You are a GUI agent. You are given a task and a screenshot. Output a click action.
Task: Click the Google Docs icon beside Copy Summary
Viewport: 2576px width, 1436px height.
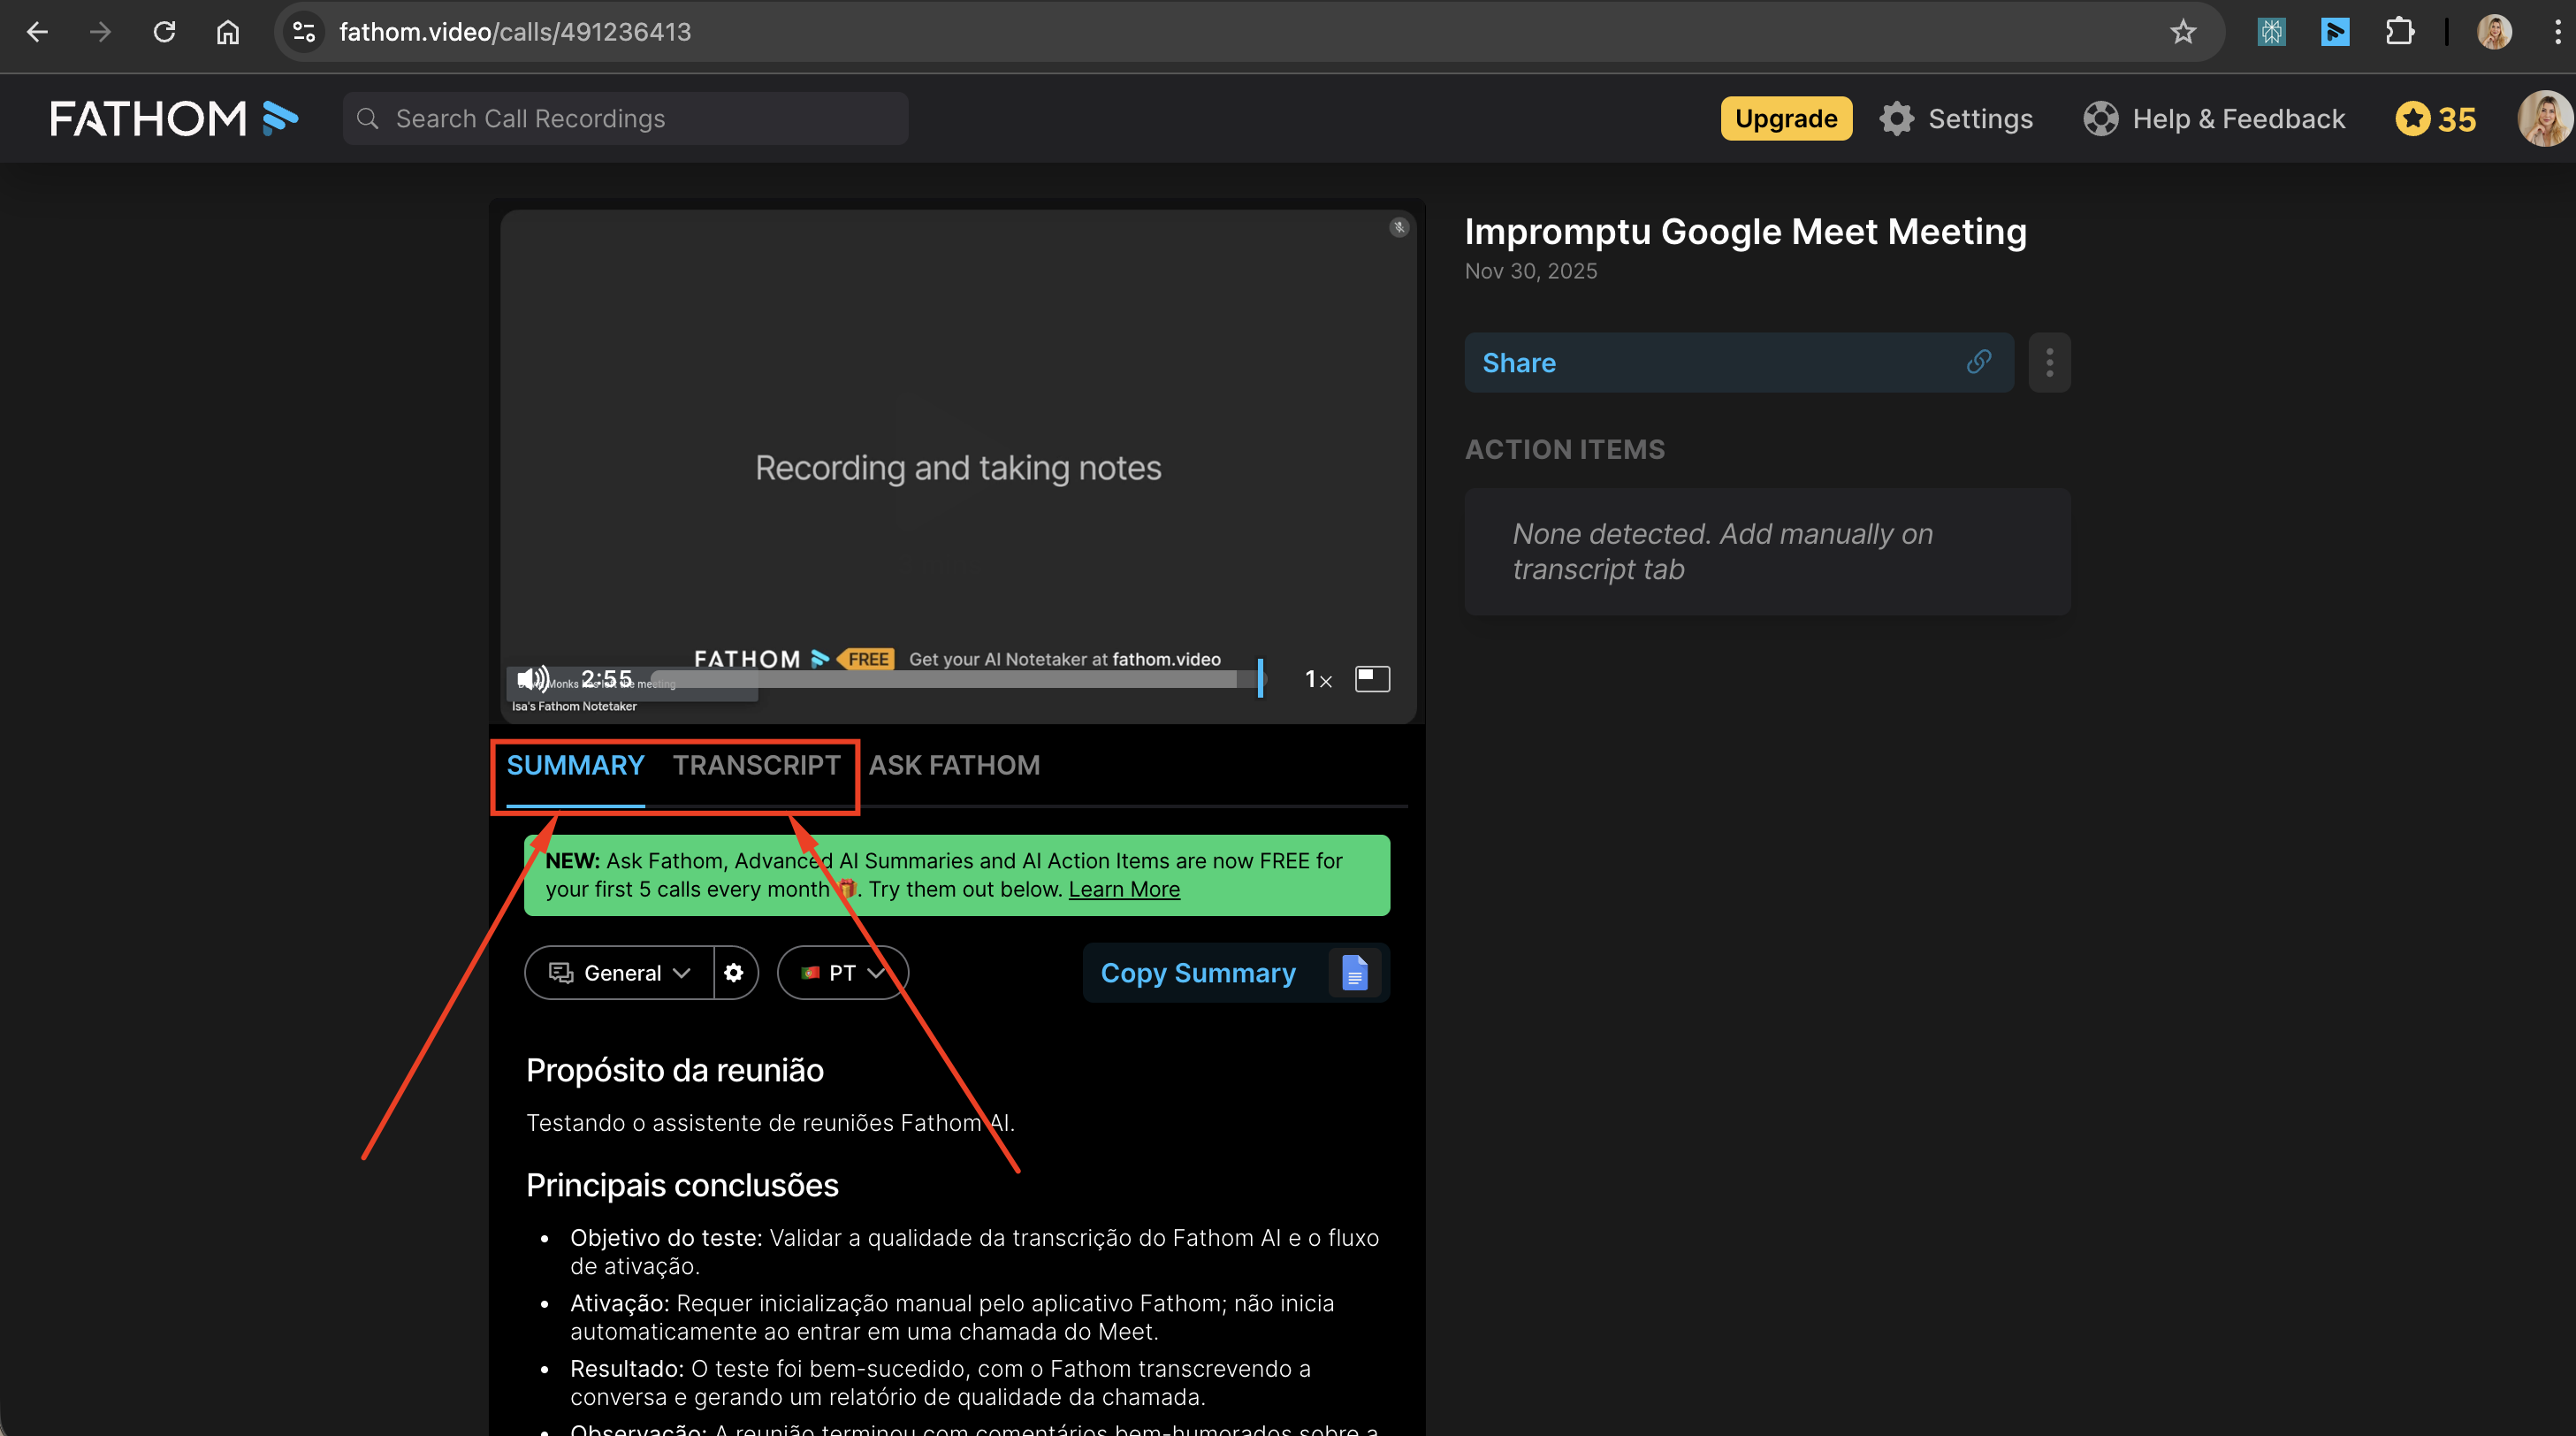pyautogui.click(x=1354, y=972)
